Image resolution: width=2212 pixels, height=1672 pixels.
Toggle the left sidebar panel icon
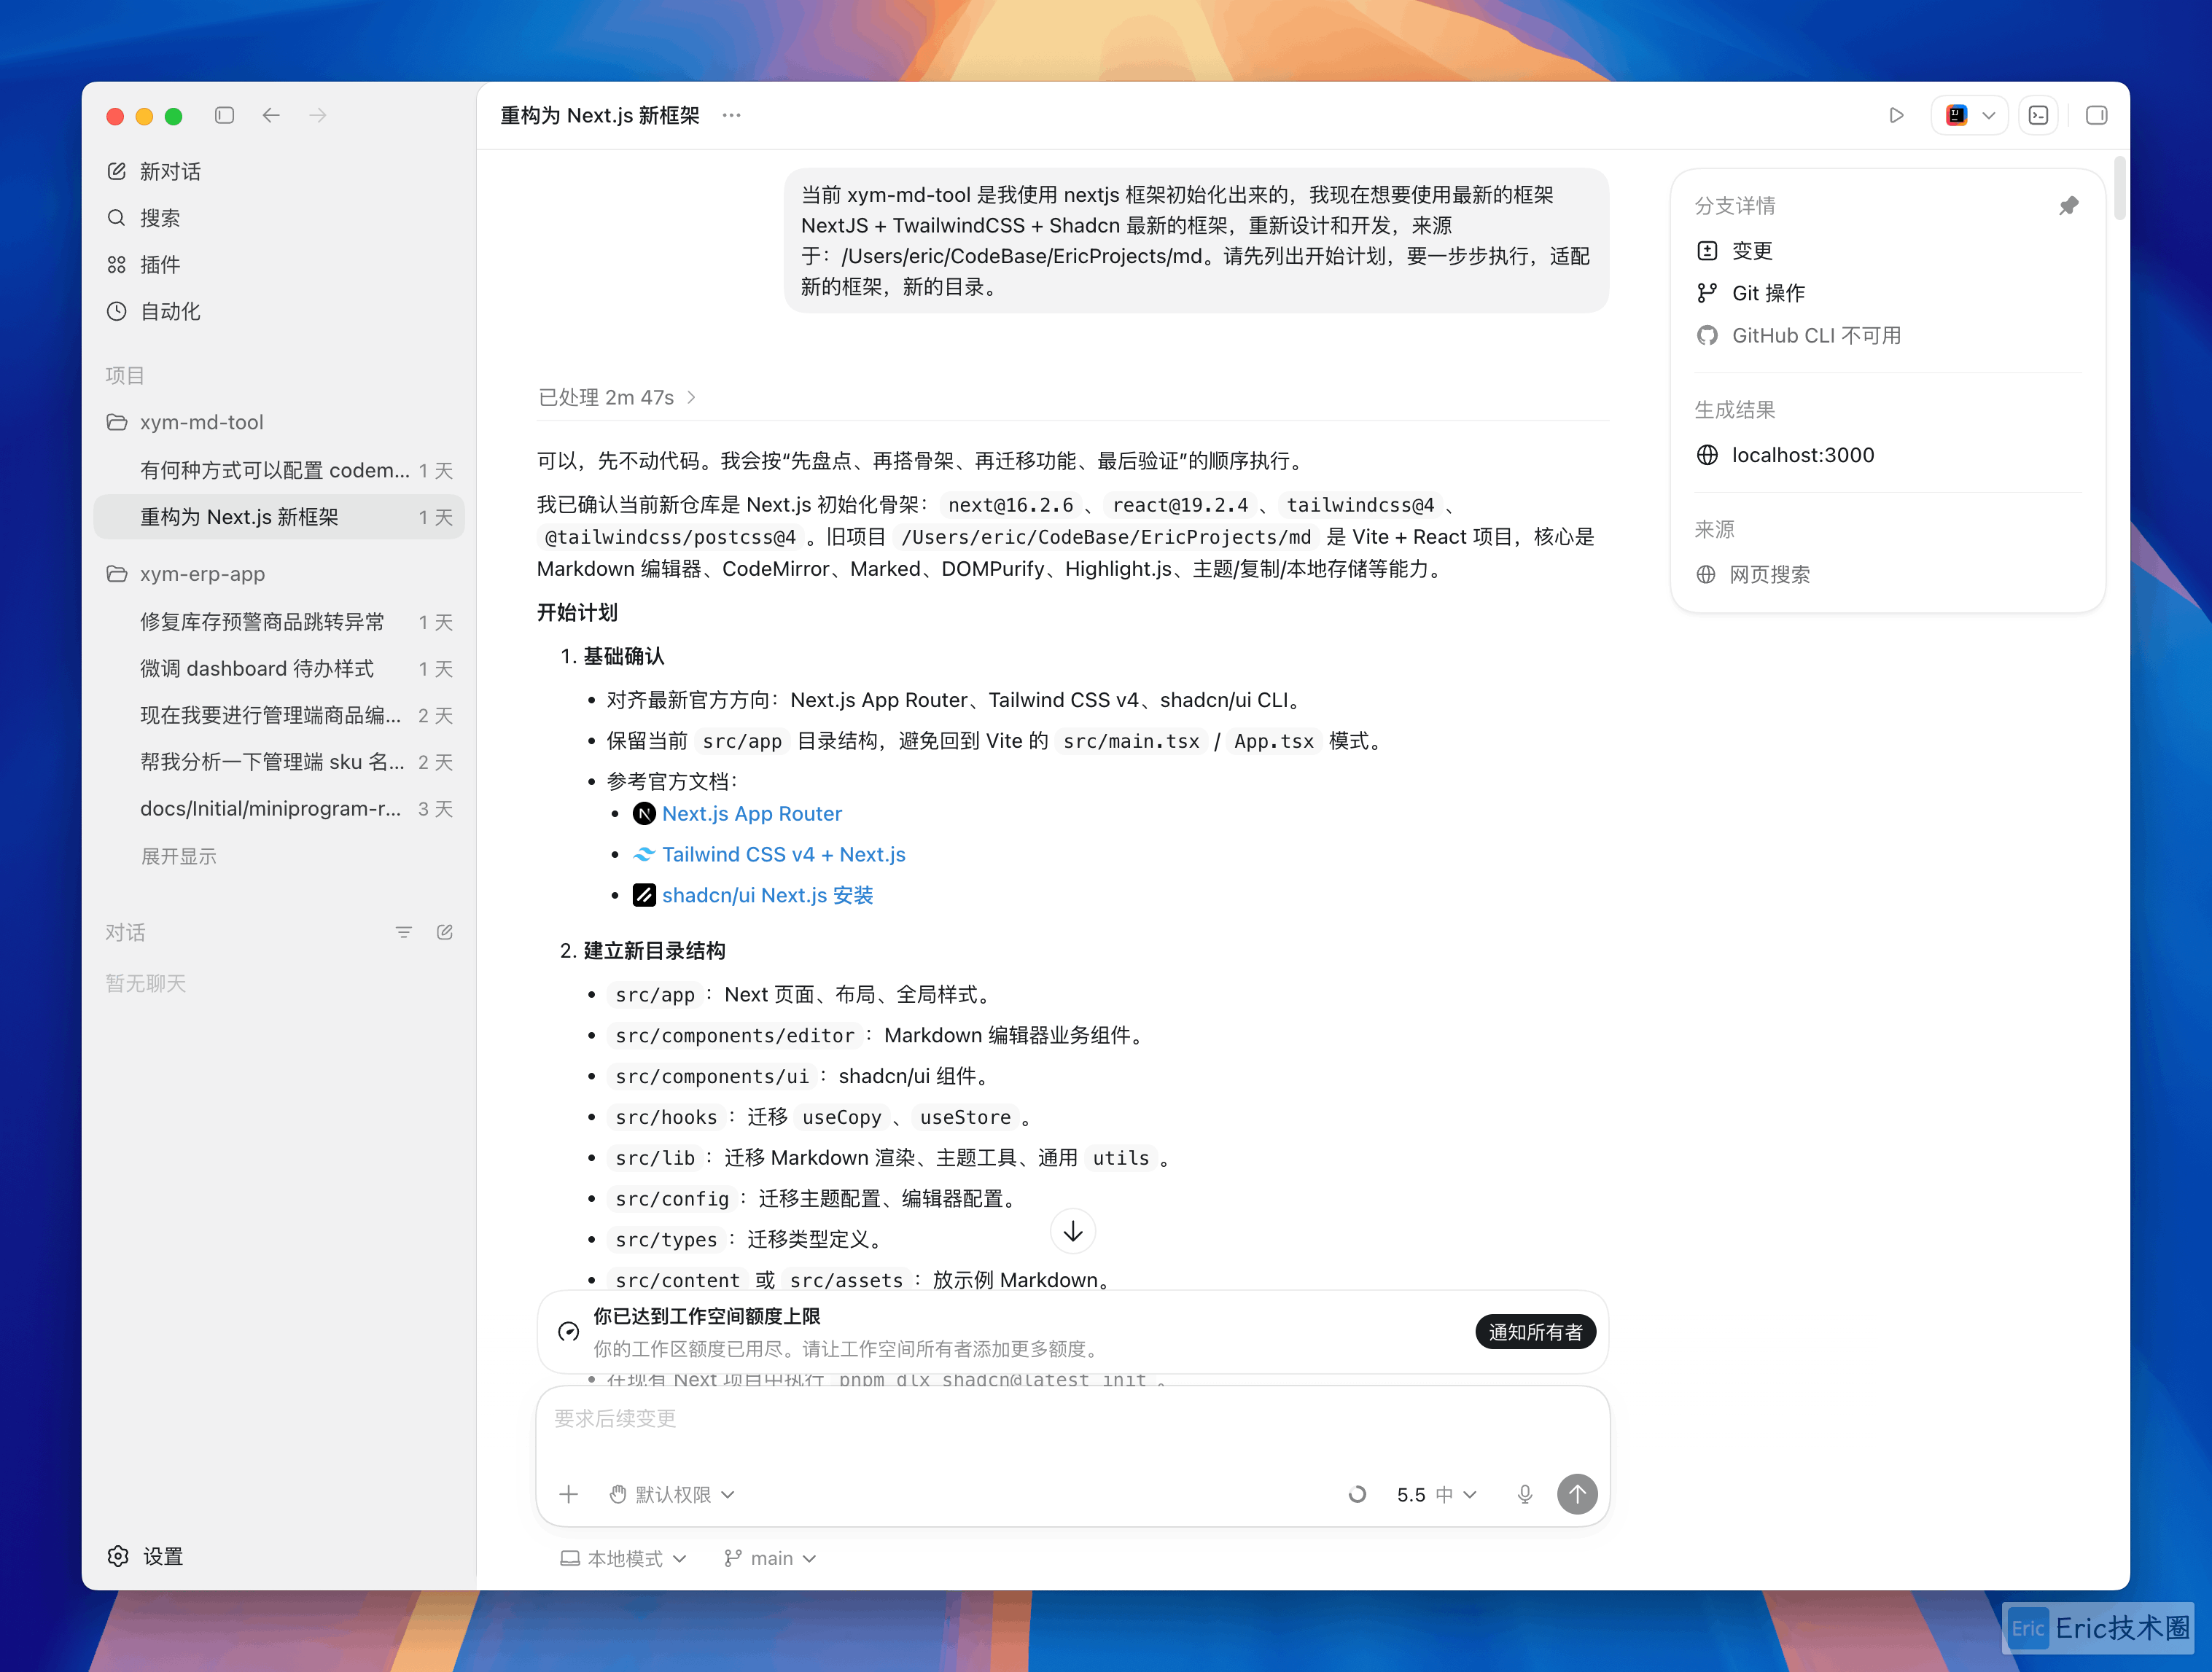(x=224, y=116)
